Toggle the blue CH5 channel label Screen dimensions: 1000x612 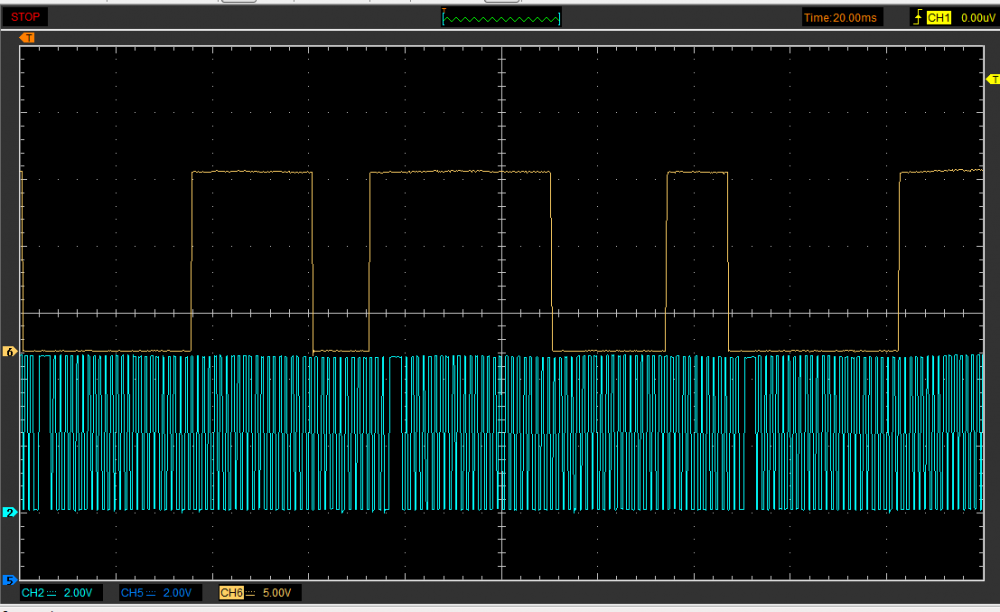coord(131,593)
